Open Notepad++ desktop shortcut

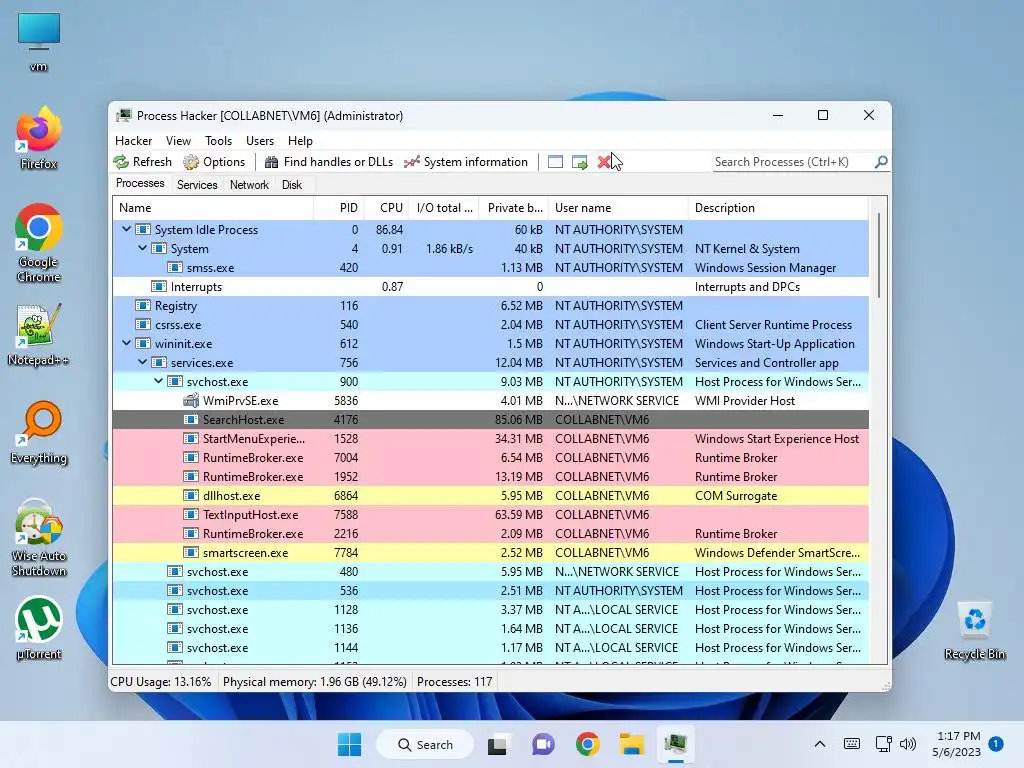click(x=39, y=334)
